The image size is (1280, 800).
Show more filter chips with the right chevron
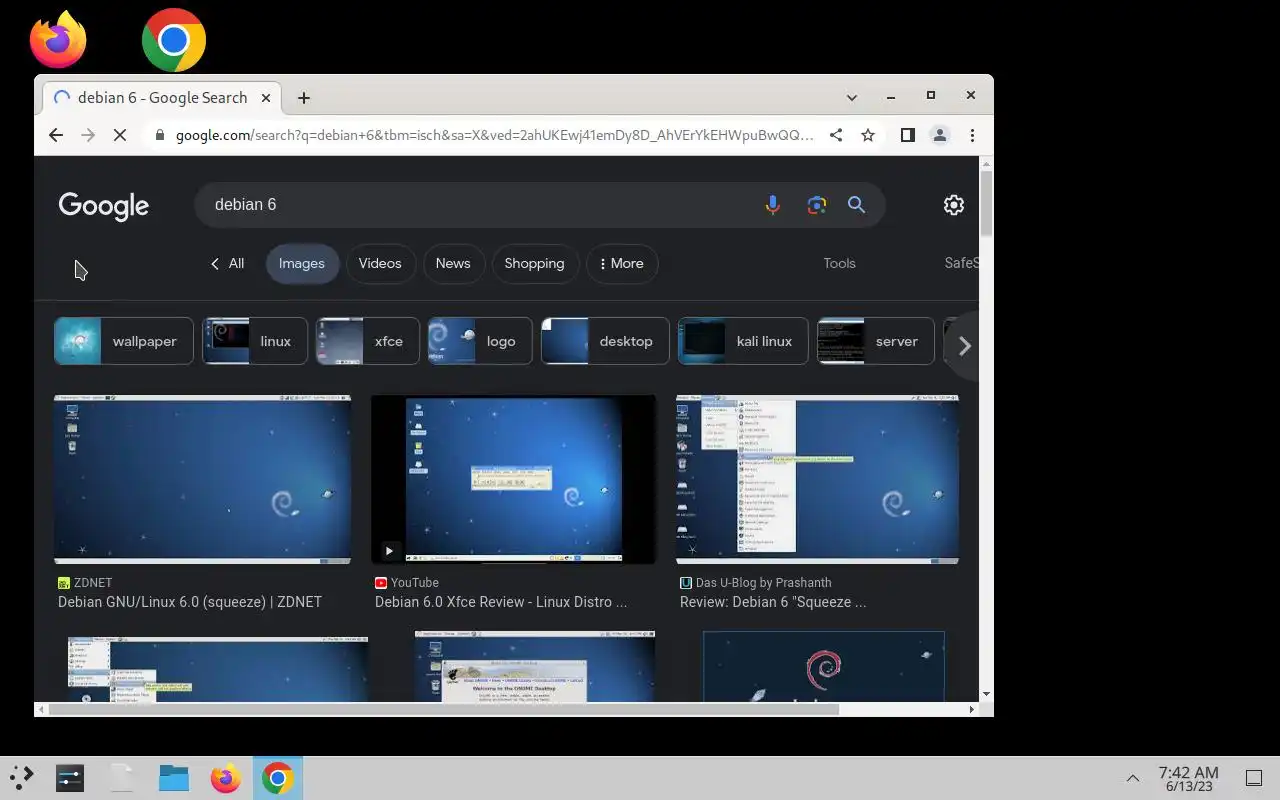point(964,346)
